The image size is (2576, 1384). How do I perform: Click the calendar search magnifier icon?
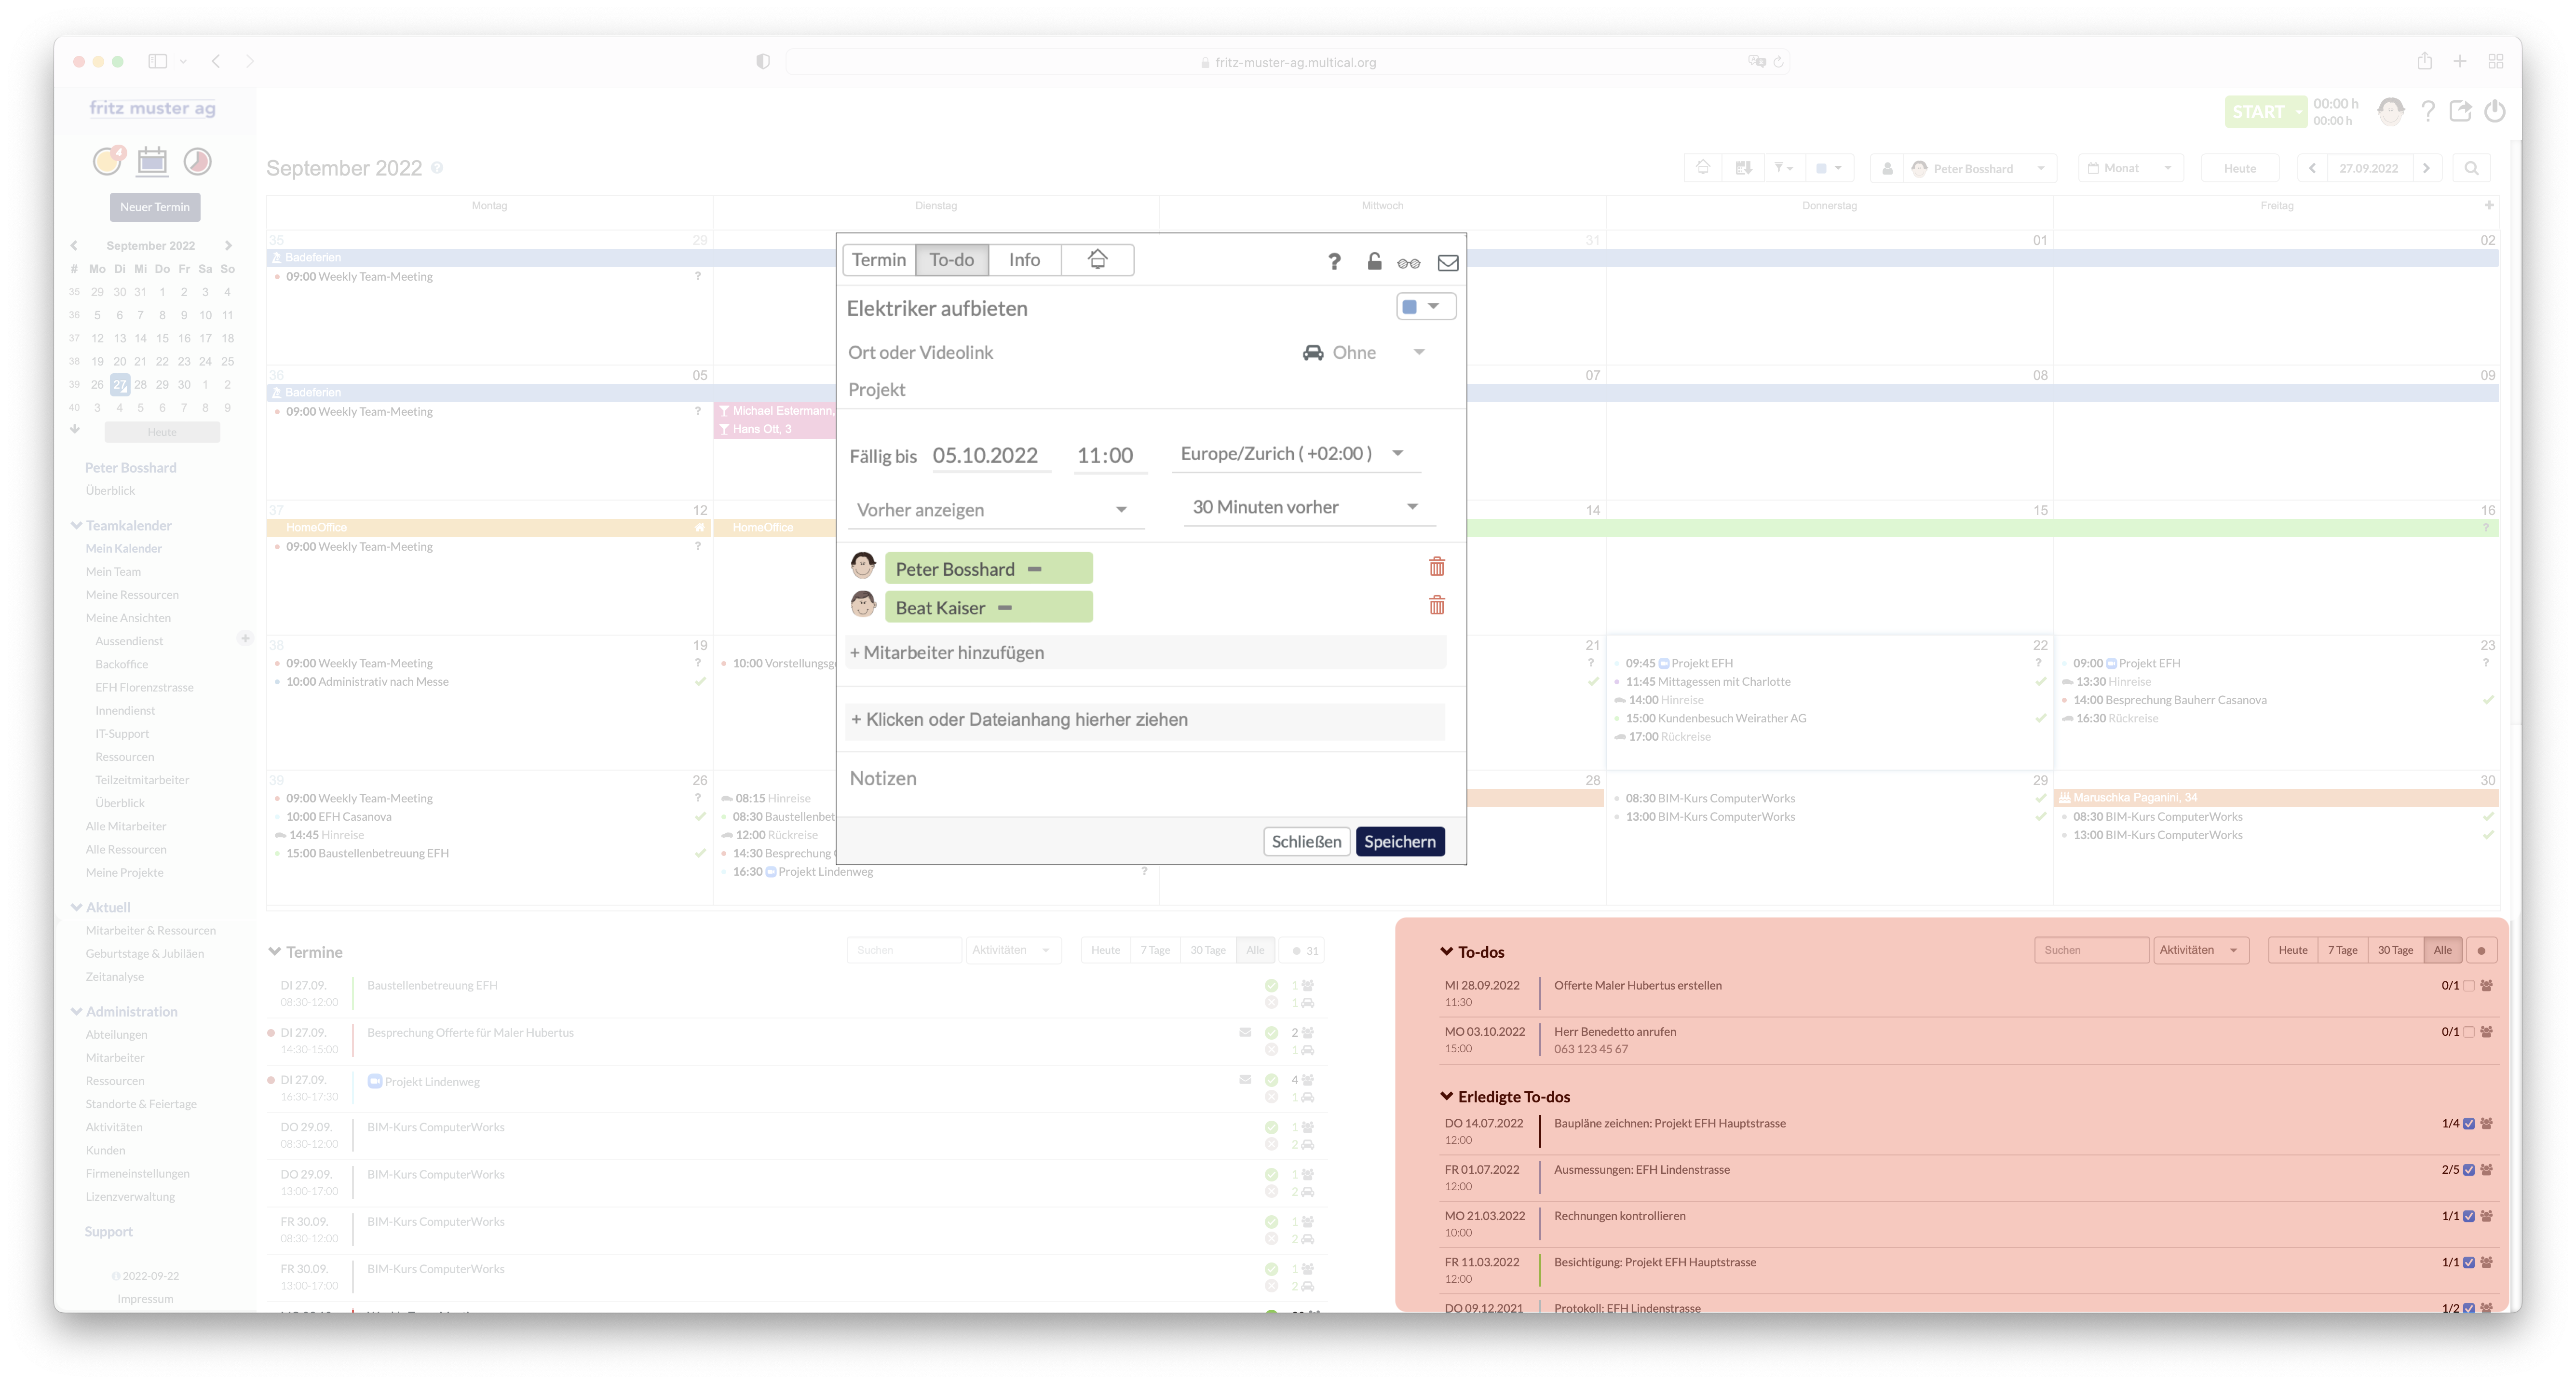coord(2471,168)
